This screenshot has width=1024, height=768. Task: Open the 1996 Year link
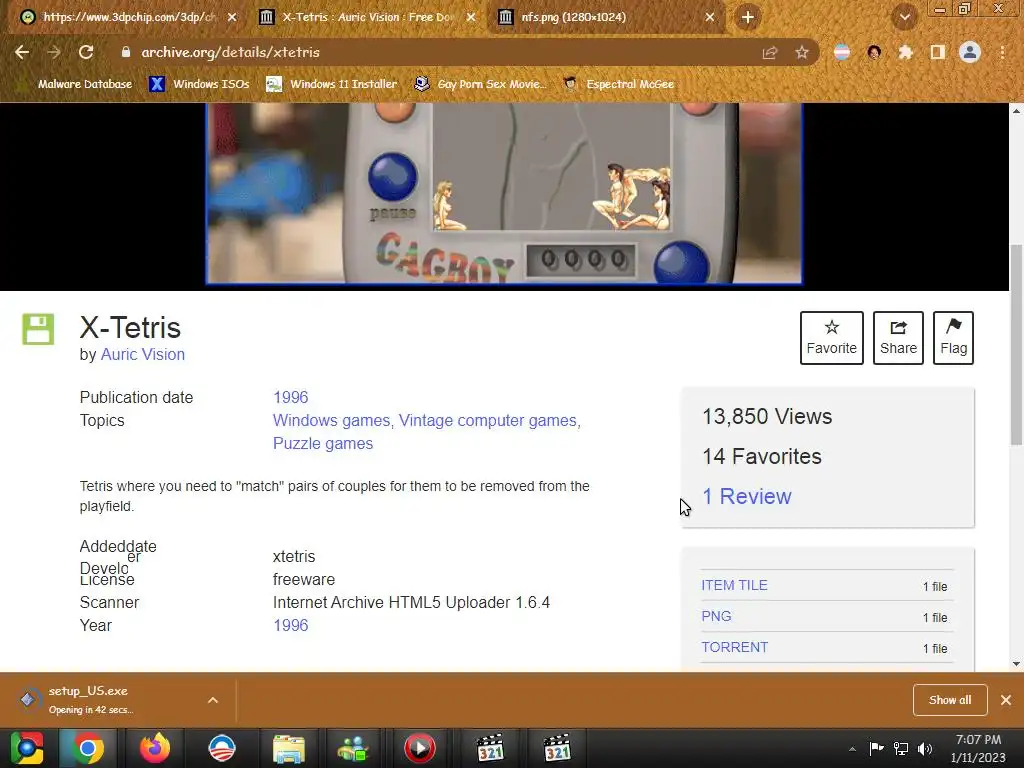click(291, 625)
